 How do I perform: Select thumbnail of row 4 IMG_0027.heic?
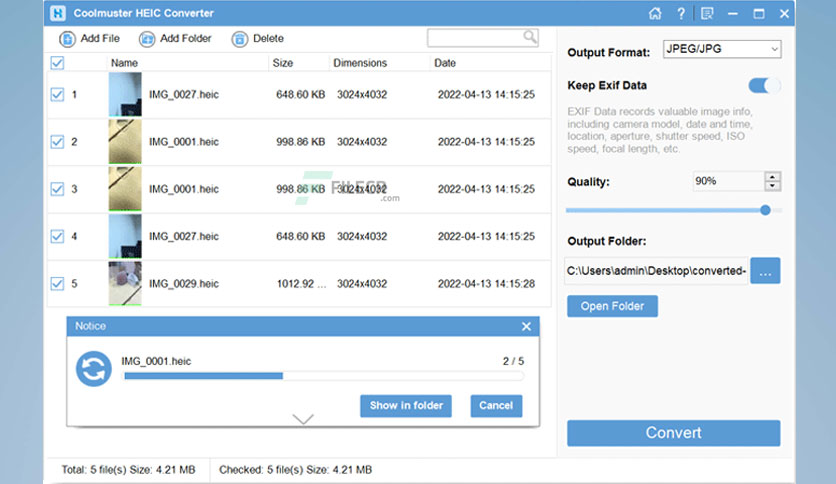125,236
